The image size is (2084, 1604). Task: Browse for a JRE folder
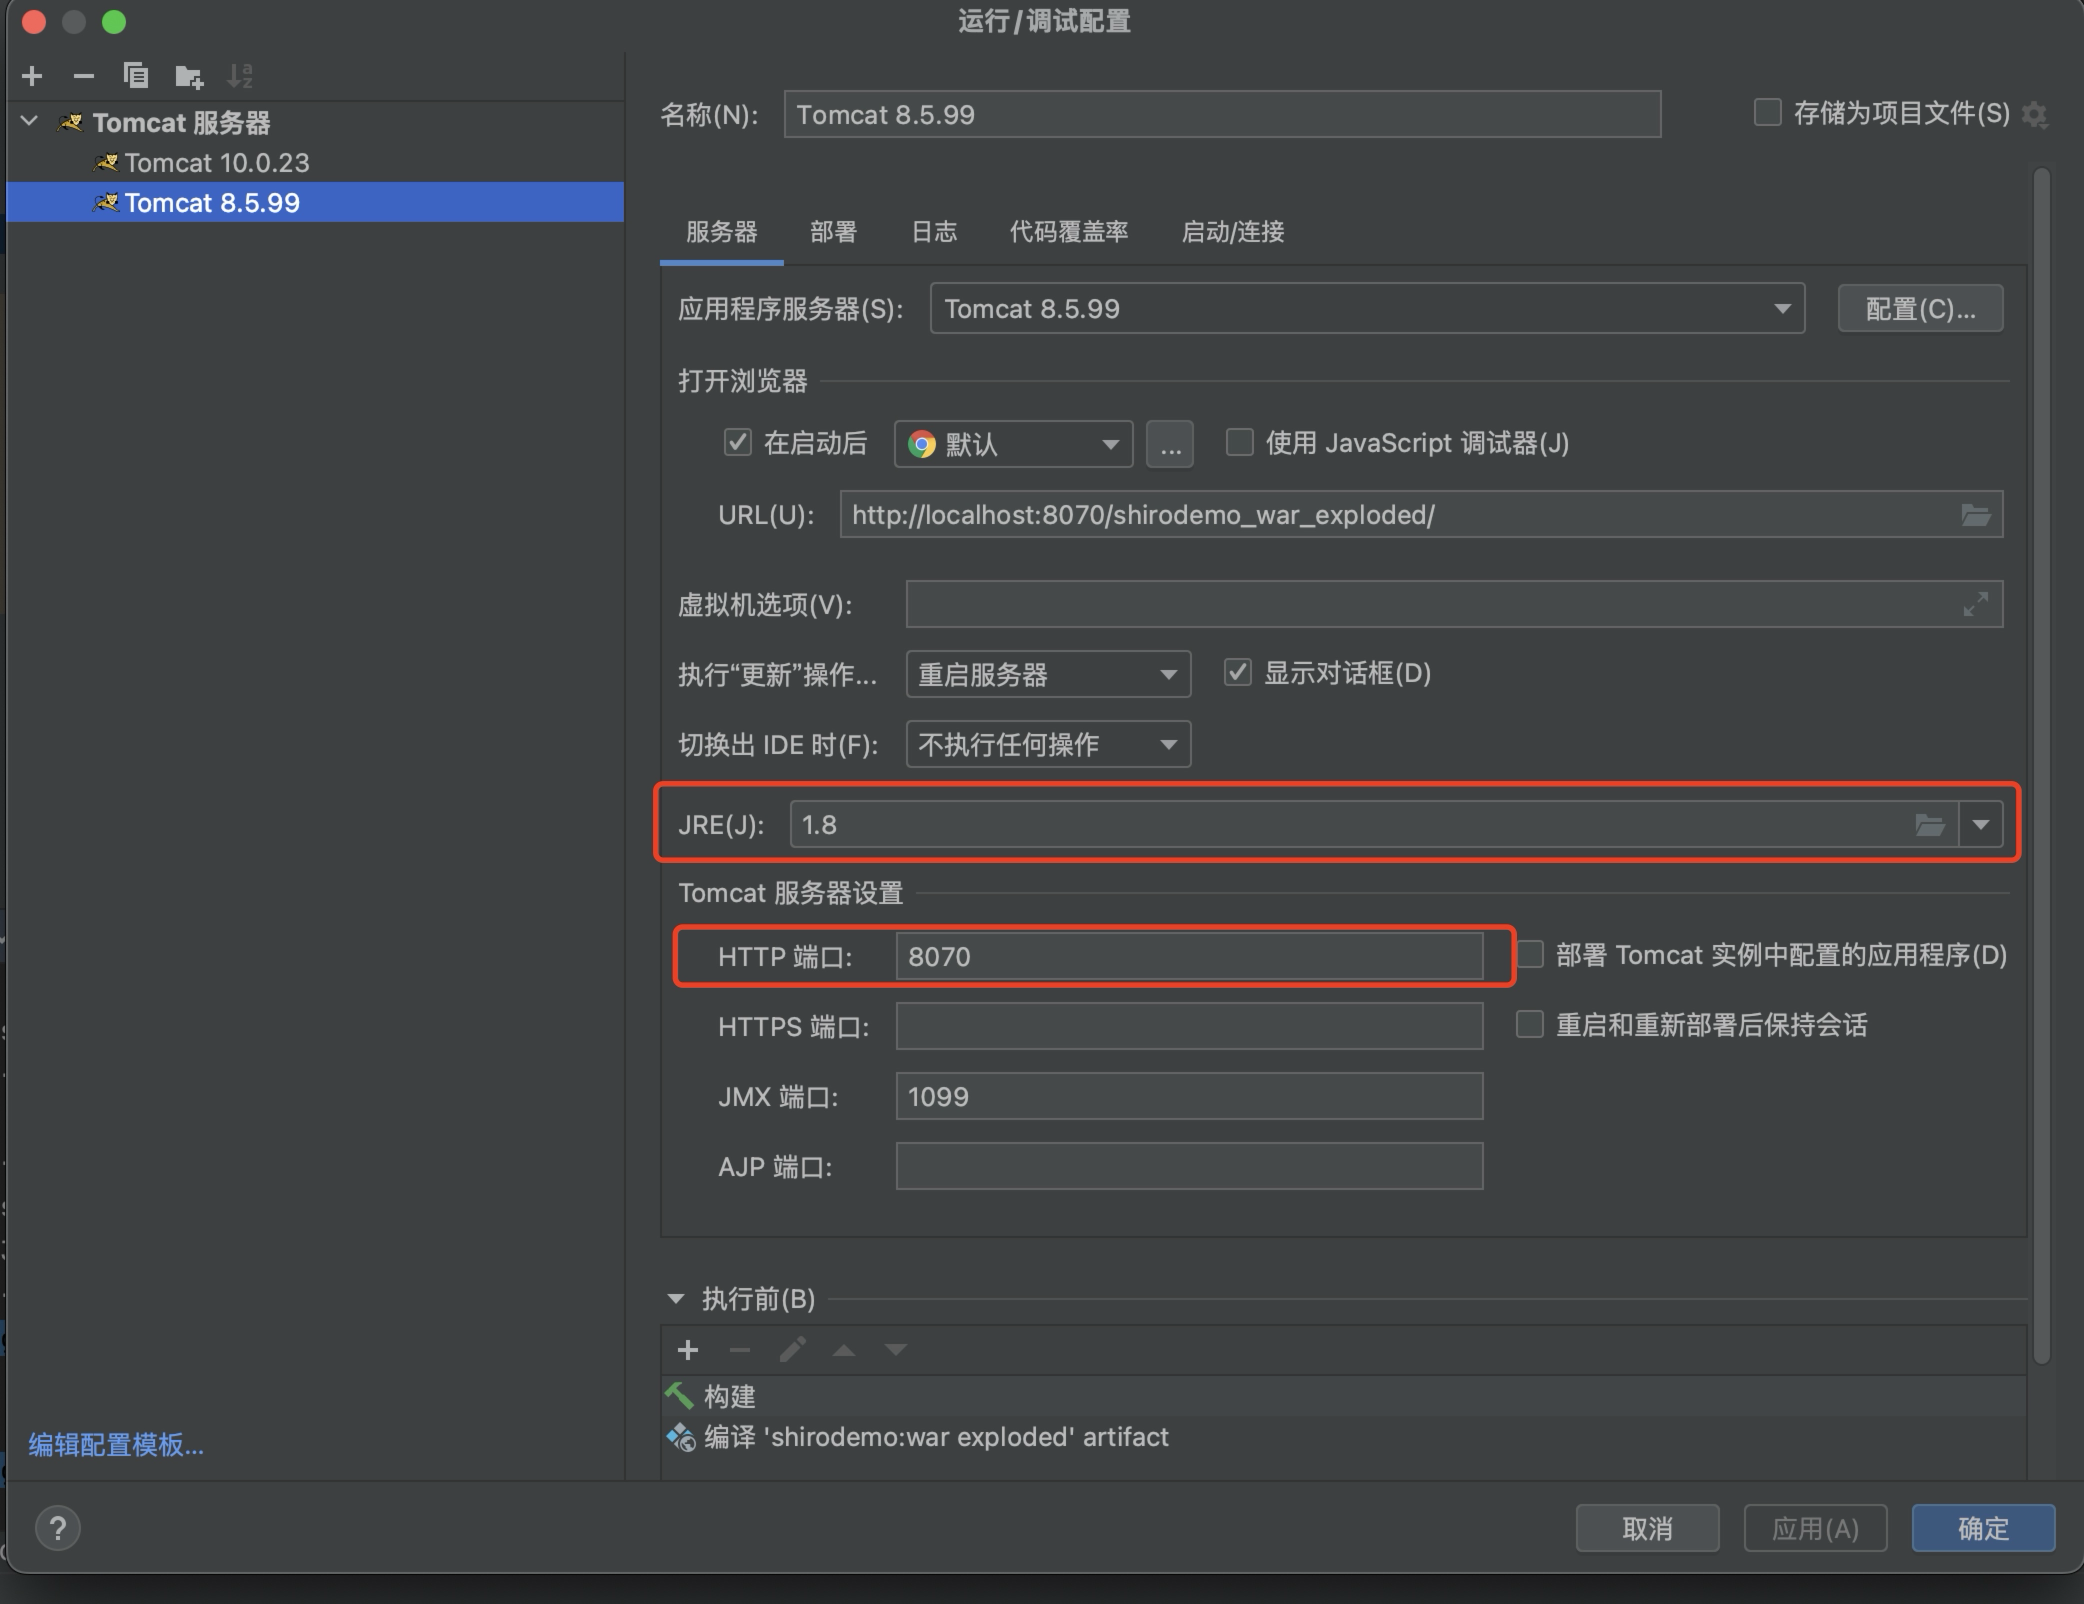1930,825
